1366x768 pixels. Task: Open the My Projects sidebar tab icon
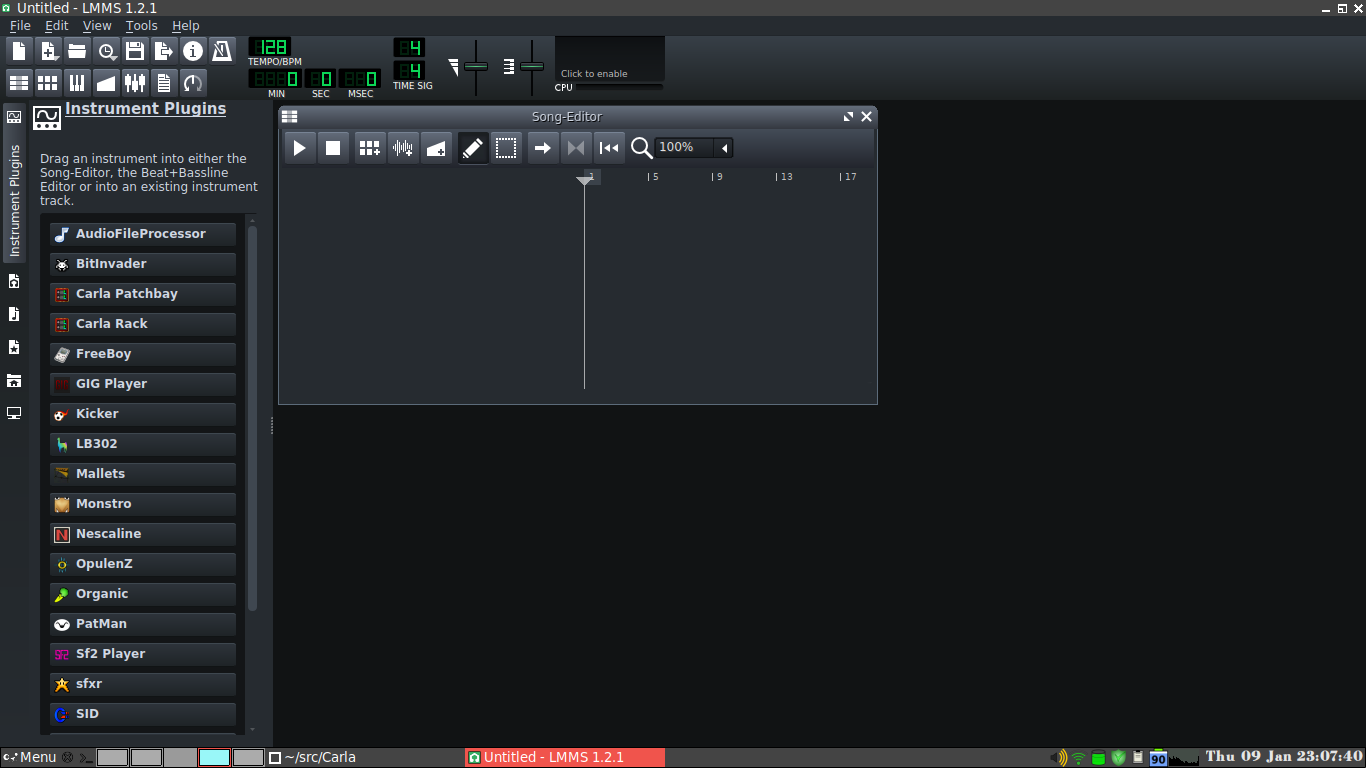coord(14,281)
